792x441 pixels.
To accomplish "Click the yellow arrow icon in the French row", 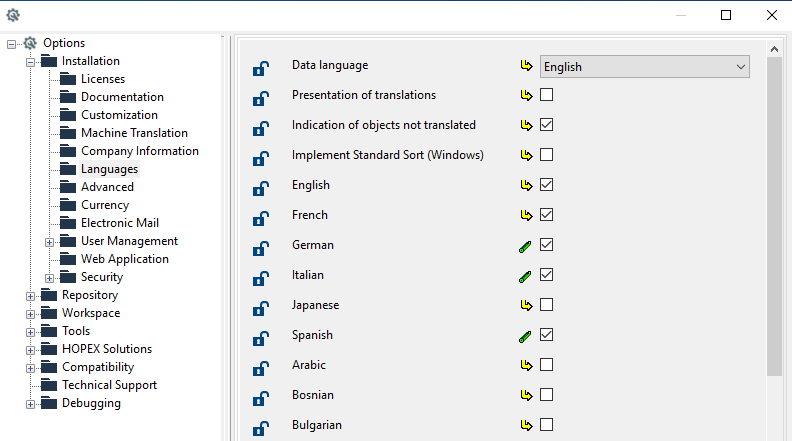I will click(526, 216).
